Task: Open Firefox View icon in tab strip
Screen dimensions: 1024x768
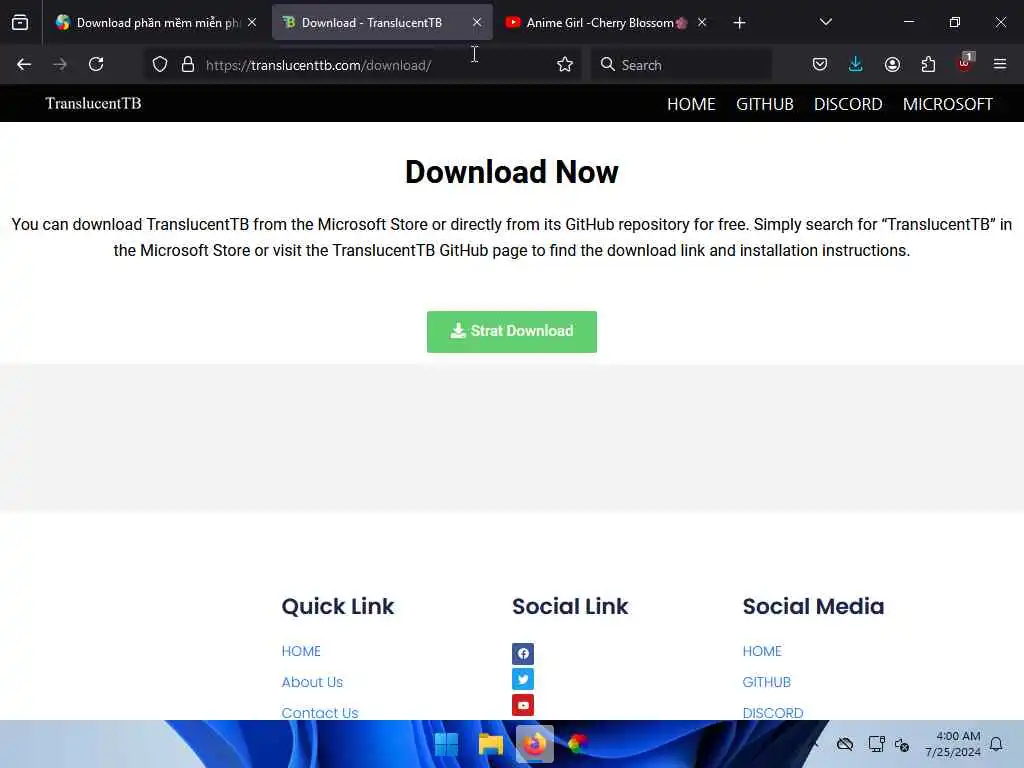Action: coord(20,23)
